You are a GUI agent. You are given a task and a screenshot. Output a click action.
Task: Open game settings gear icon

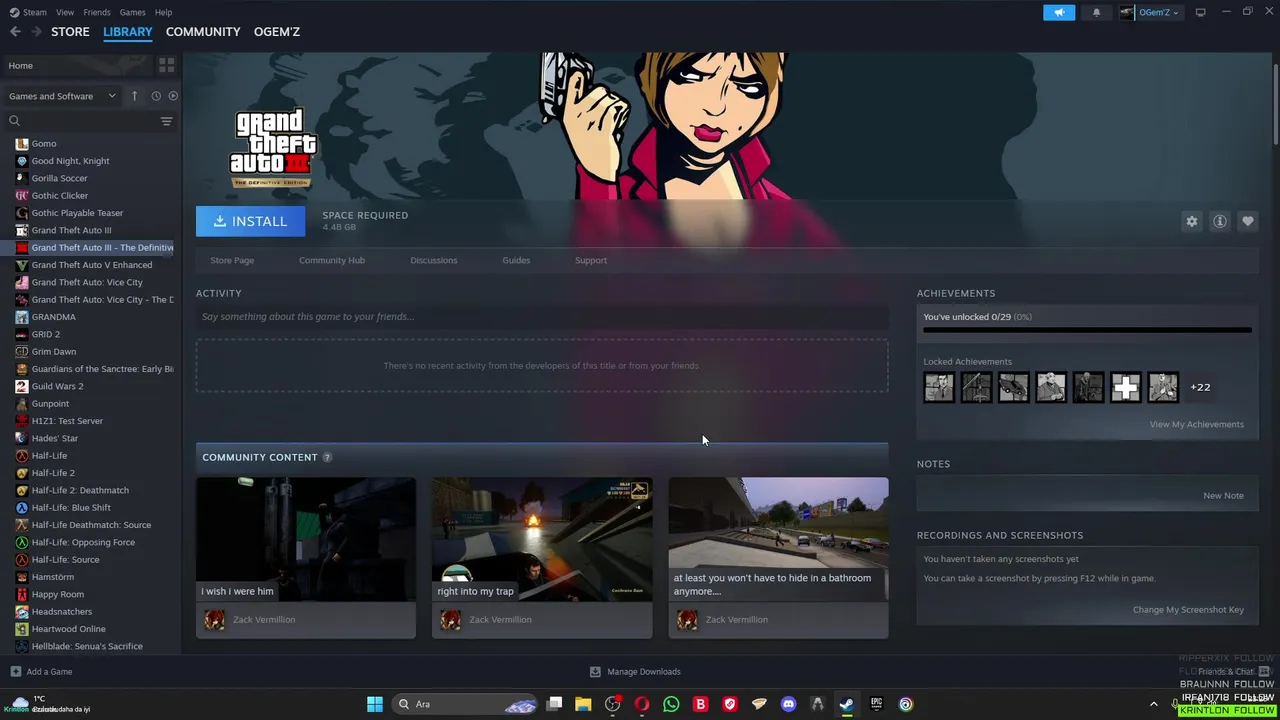1191,221
